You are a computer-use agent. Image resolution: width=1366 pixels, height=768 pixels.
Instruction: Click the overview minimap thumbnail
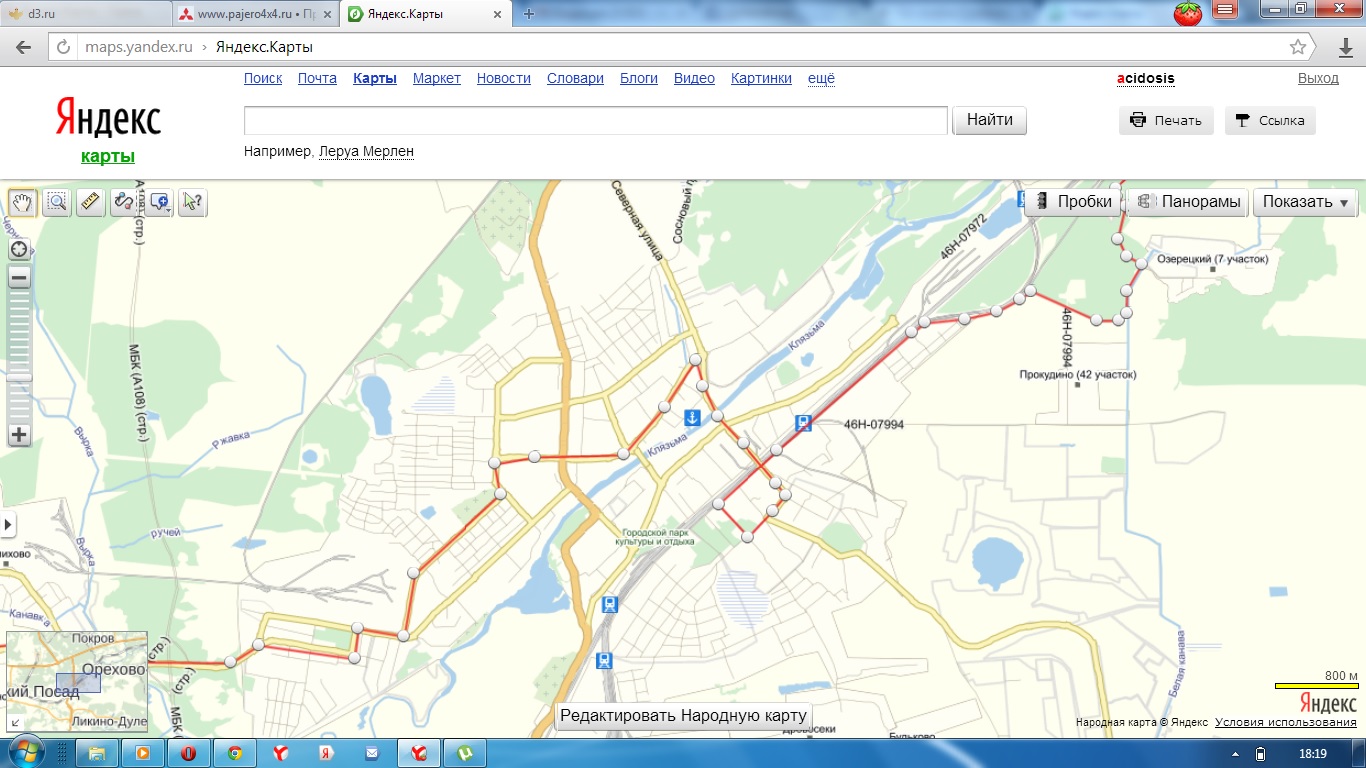pyautogui.click(x=77, y=682)
